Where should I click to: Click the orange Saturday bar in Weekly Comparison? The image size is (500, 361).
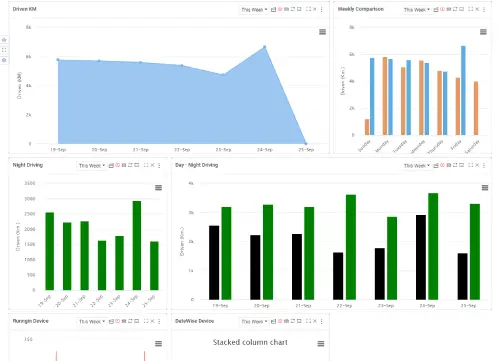pyautogui.click(x=476, y=108)
